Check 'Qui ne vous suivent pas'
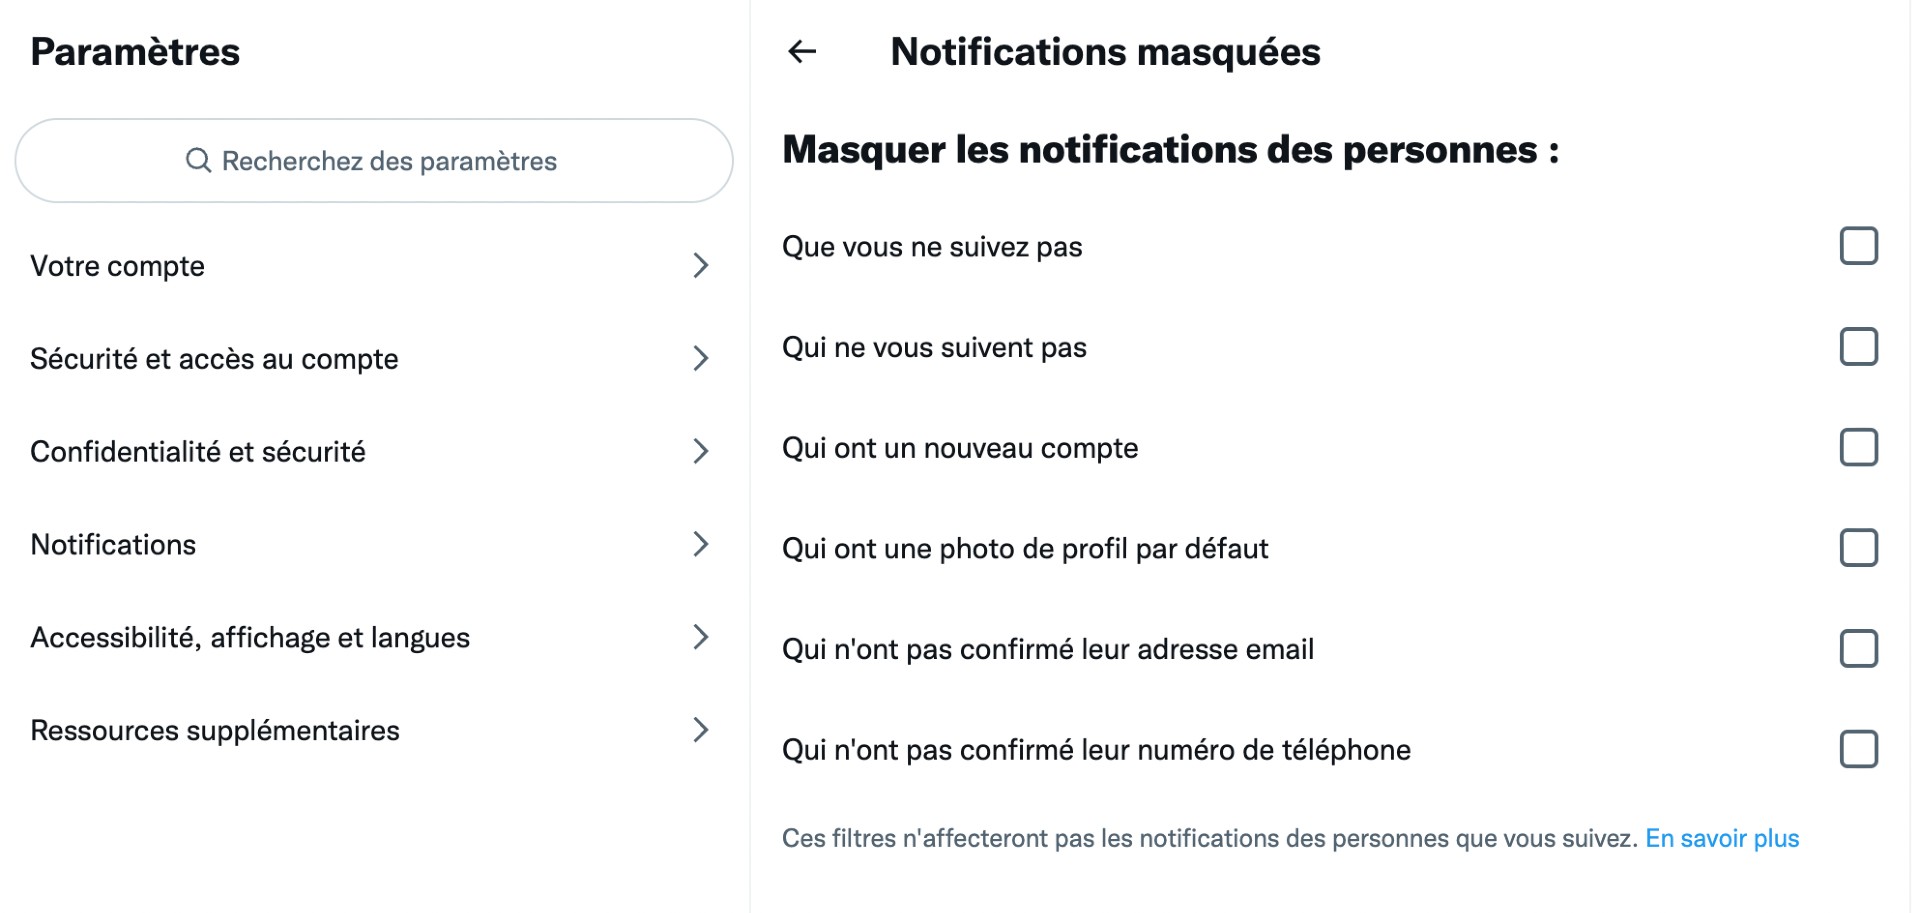The image size is (1920, 913). [1859, 347]
